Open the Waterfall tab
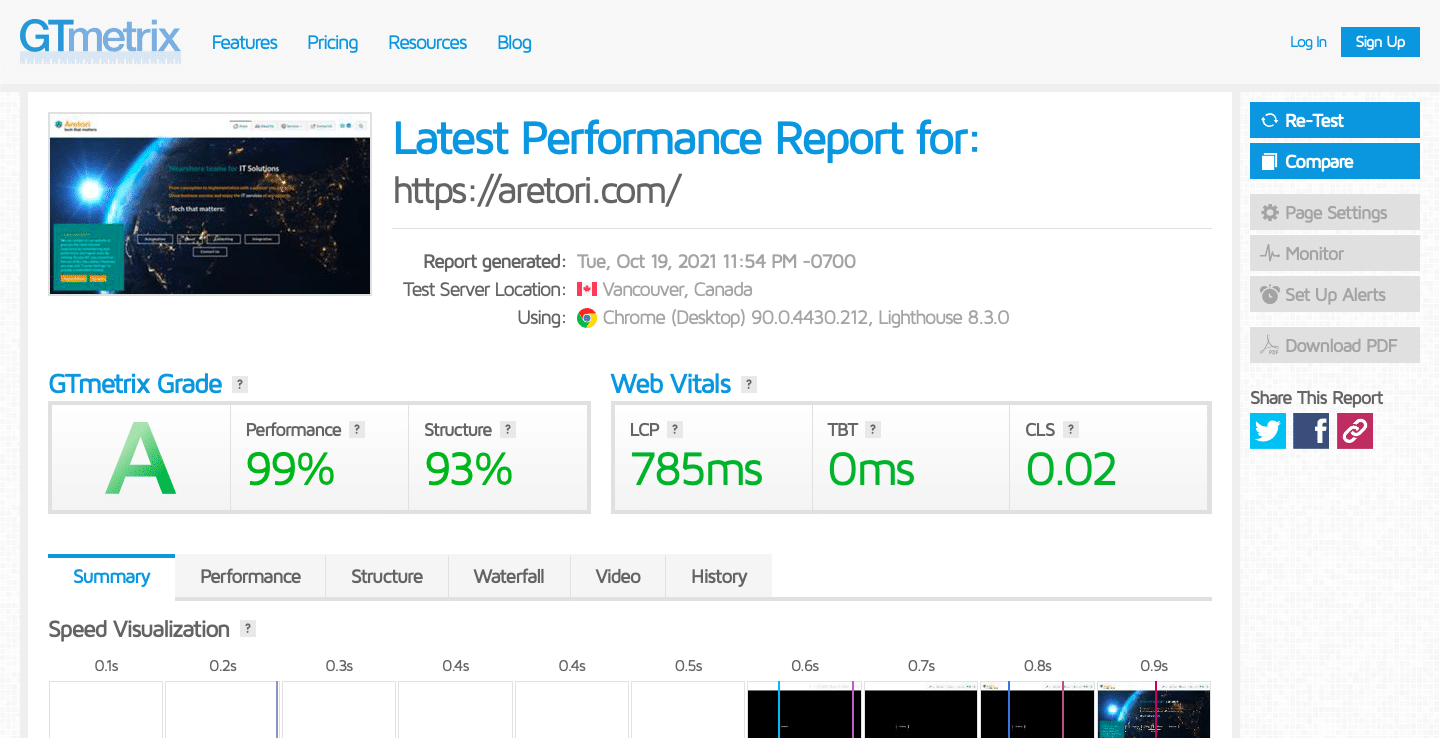Viewport: 1440px width, 738px height. click(x=509, y=576)
